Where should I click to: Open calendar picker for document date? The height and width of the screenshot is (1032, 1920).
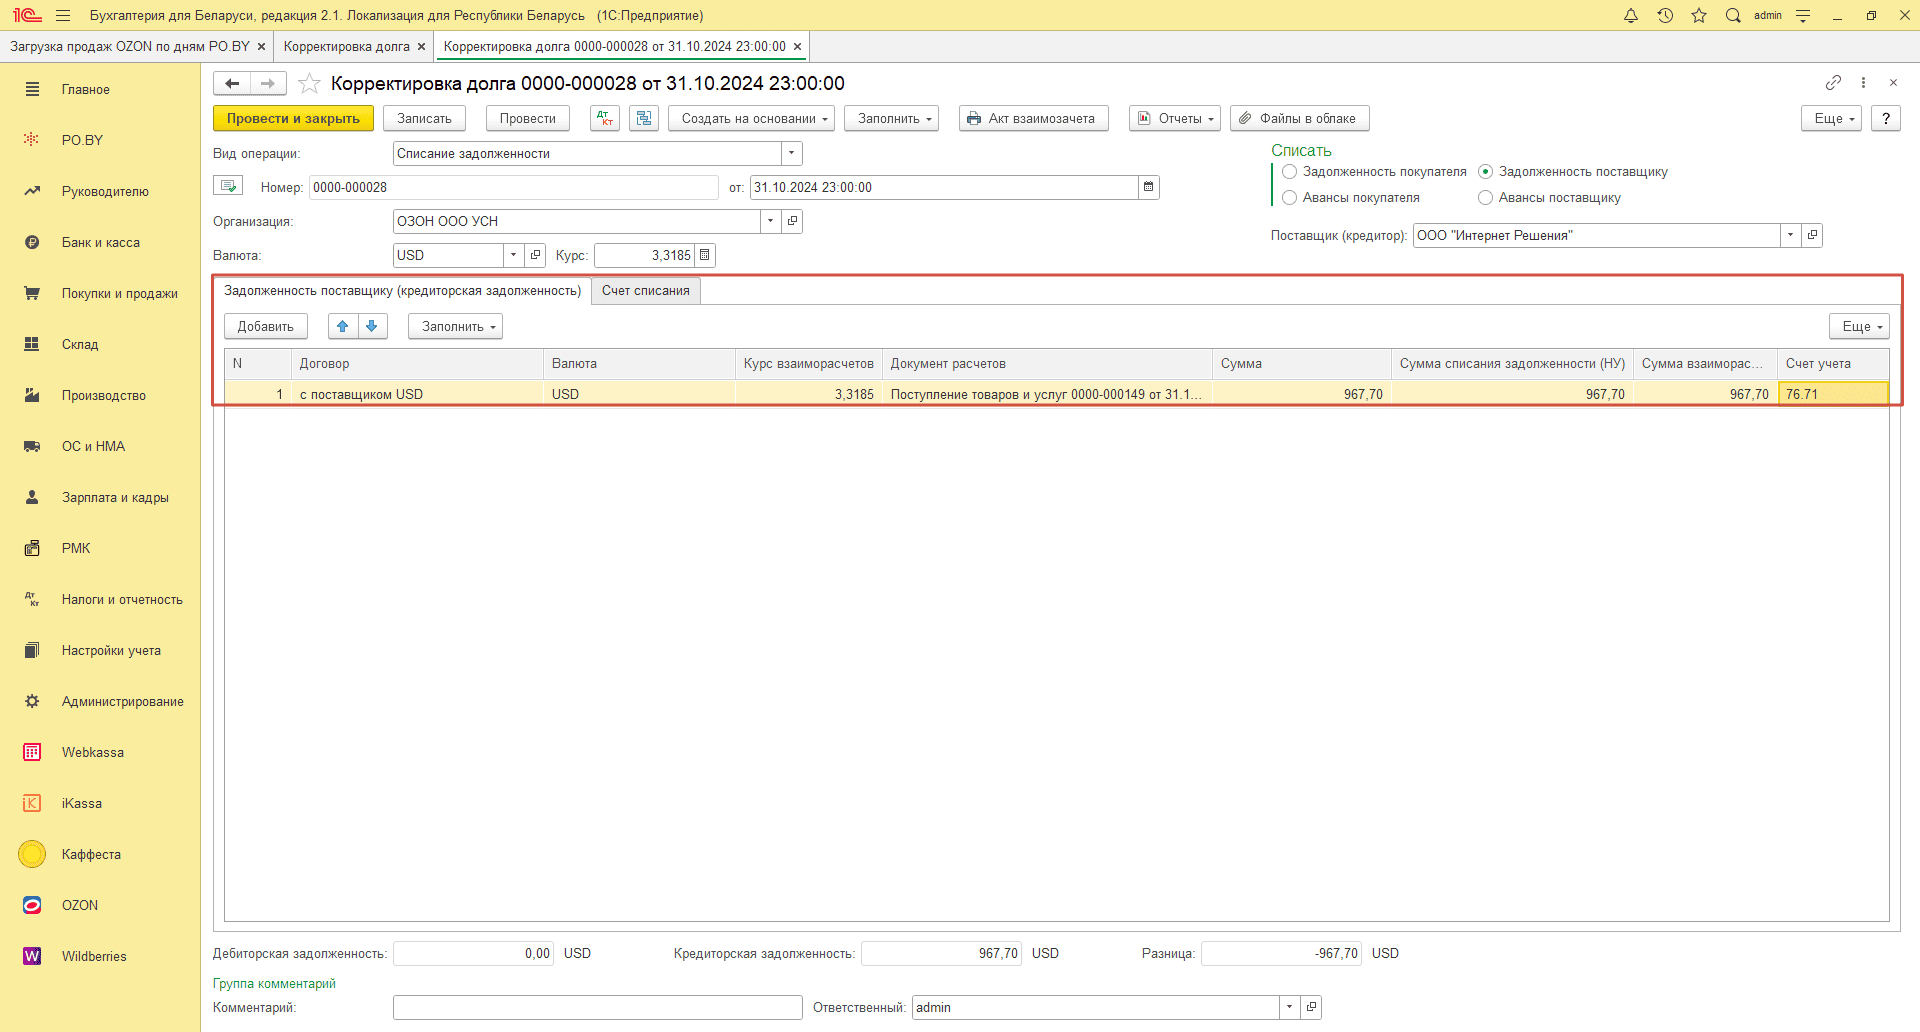1148,187
